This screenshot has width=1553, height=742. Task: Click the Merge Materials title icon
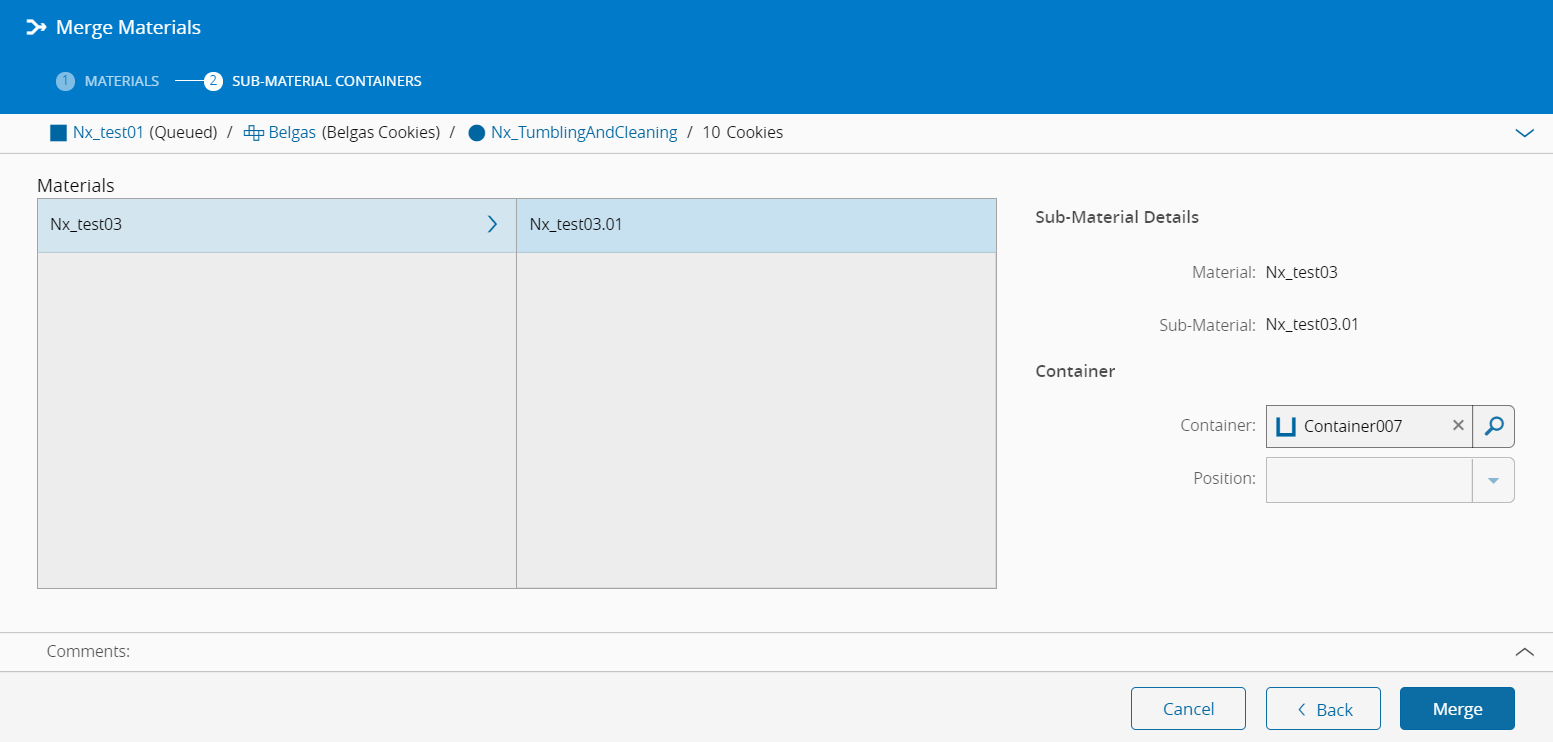tap(36, 28)
